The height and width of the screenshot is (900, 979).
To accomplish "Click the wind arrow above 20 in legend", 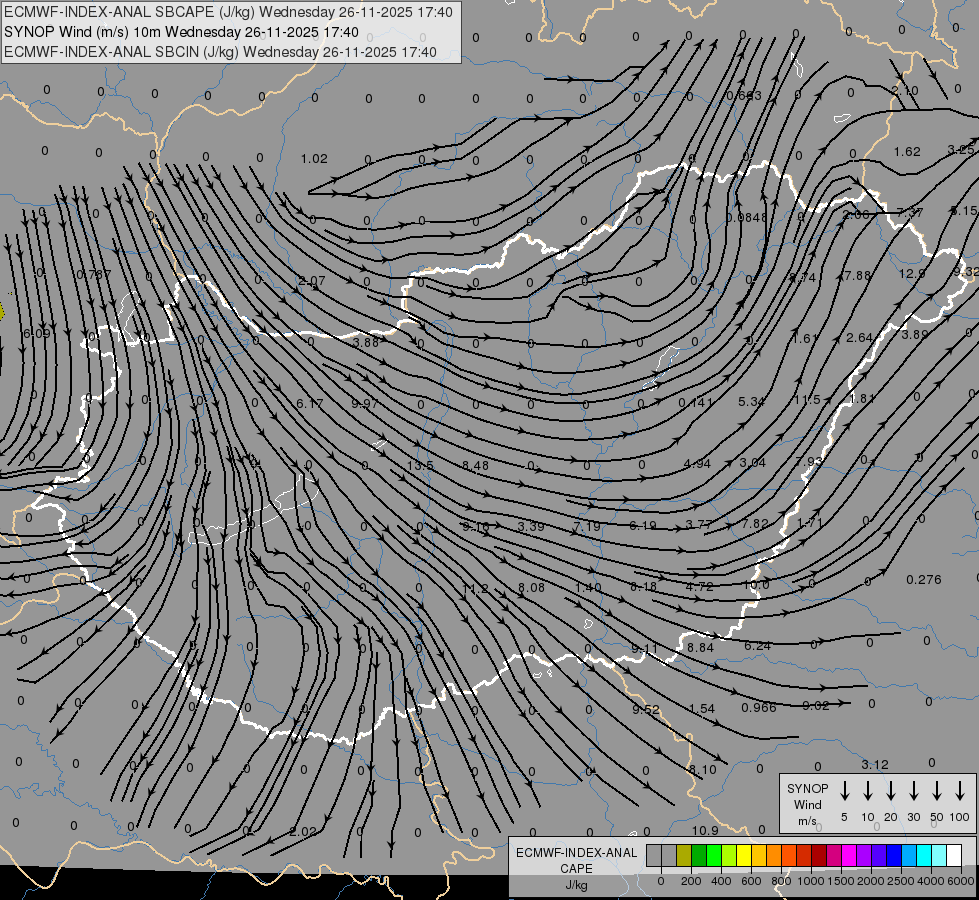I will point(891,791).
